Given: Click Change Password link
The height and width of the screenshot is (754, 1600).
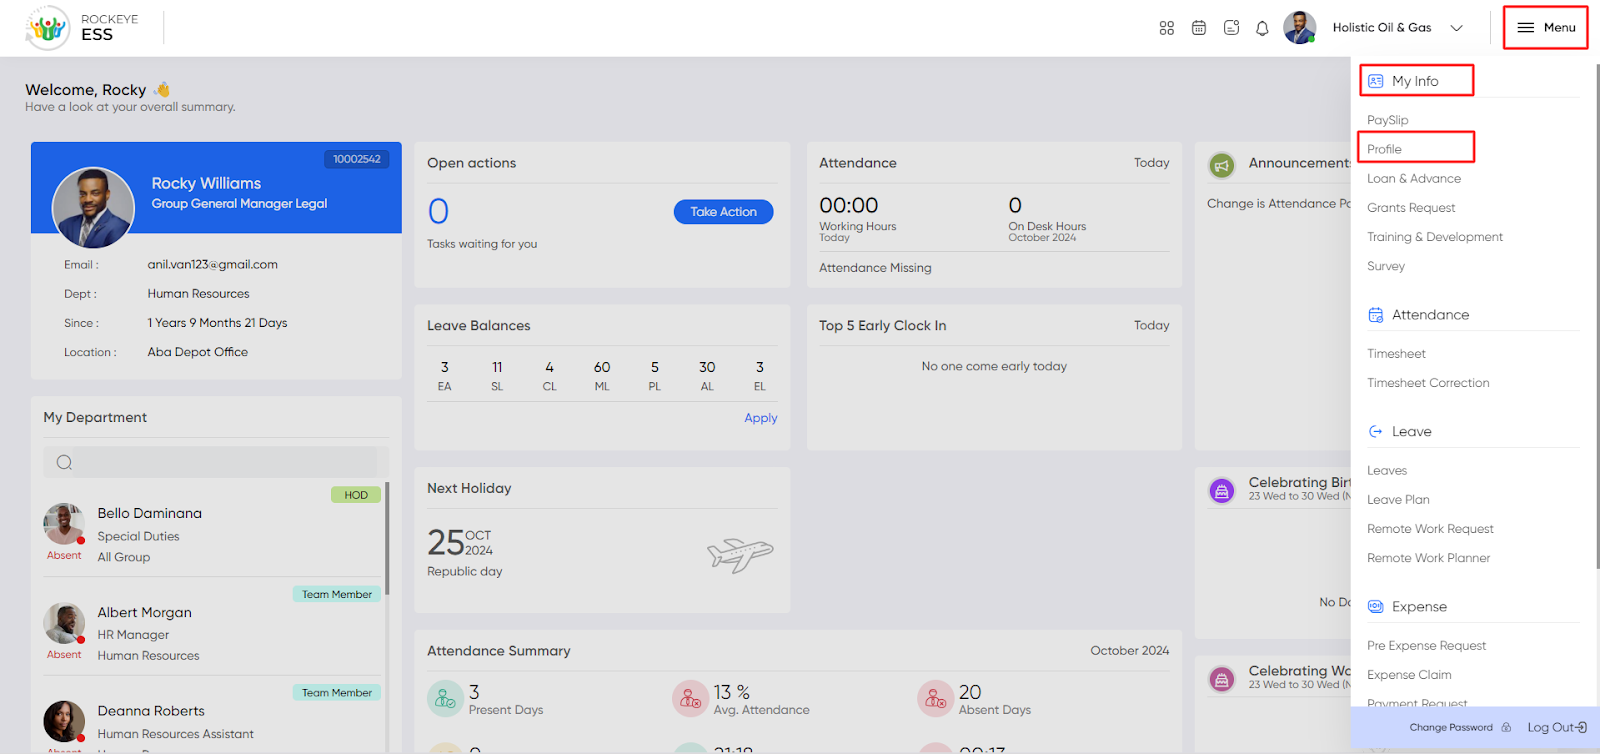Looking at the screenshot, I should tap(1451, 728).
